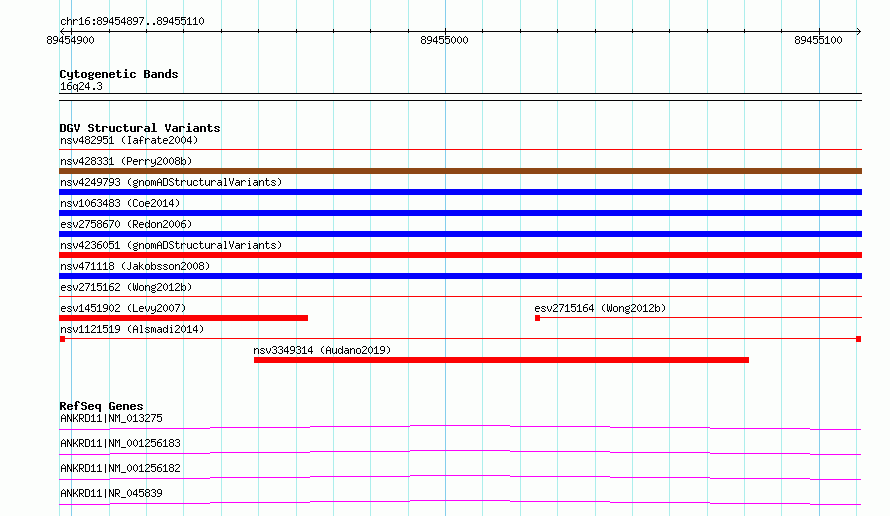This screenshot has height=516, width=890.
Task: Click the chr16:89454897..89455110 region label
Action: tap(132, 21)
